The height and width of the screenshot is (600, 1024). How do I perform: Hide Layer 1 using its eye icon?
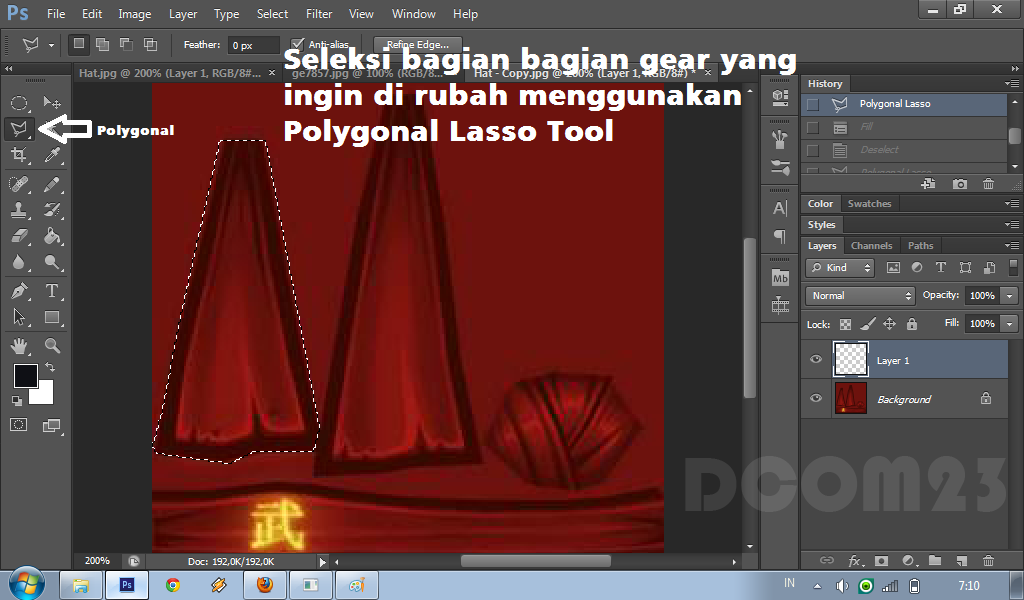tap(816, 360)
